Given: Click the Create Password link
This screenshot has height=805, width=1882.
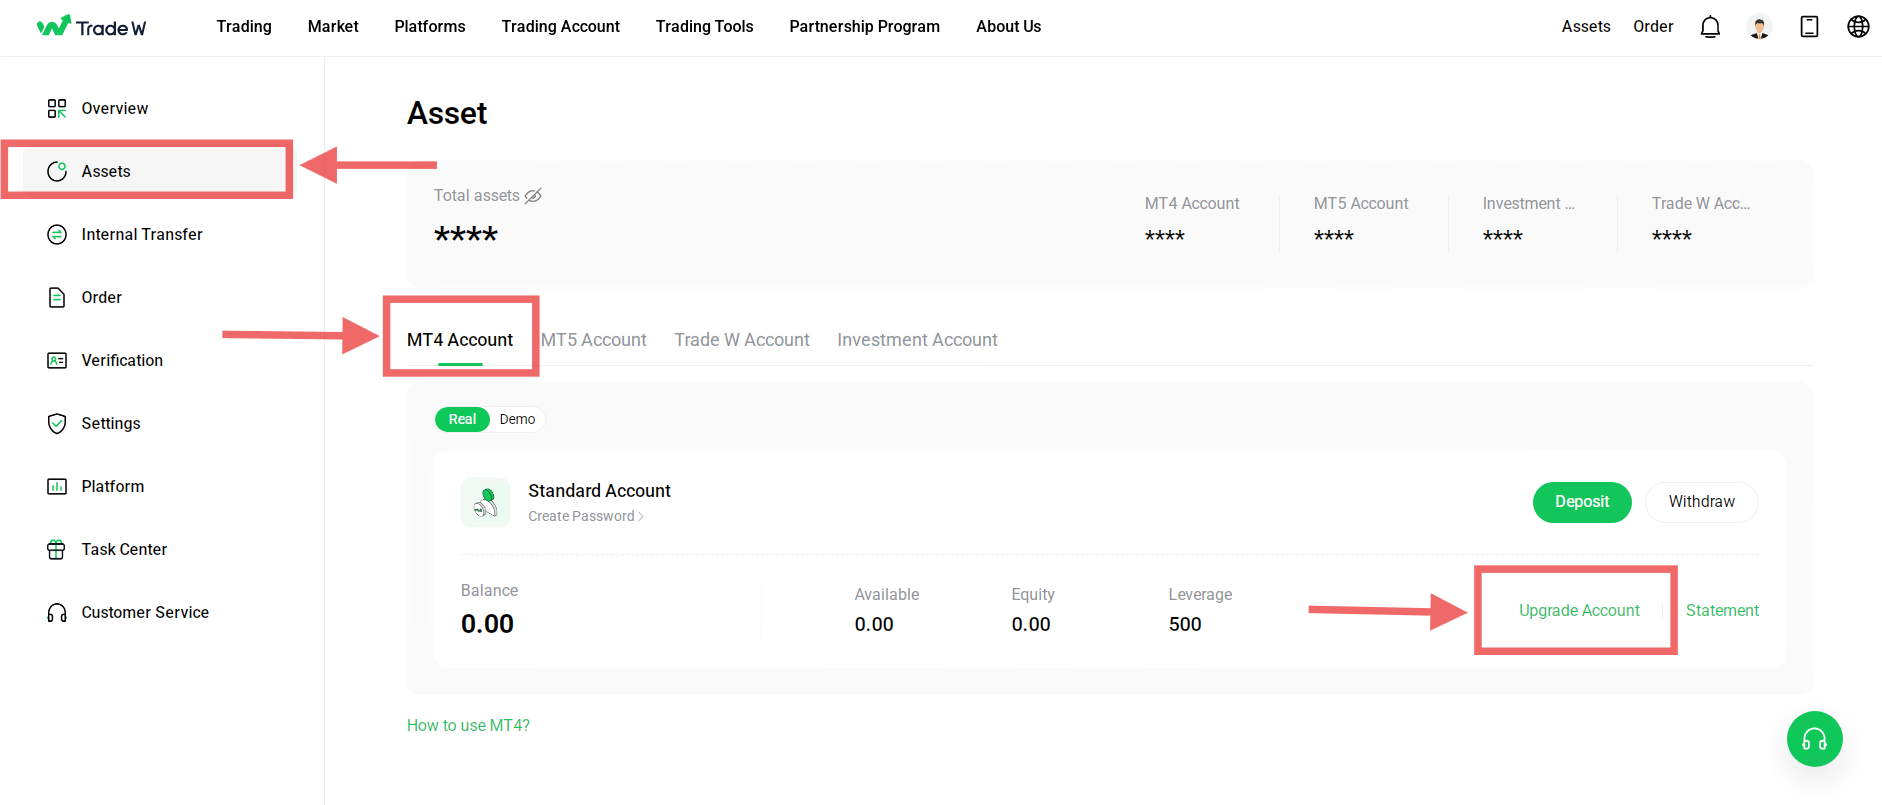Looking at the screenshot, I should (586, 516).
